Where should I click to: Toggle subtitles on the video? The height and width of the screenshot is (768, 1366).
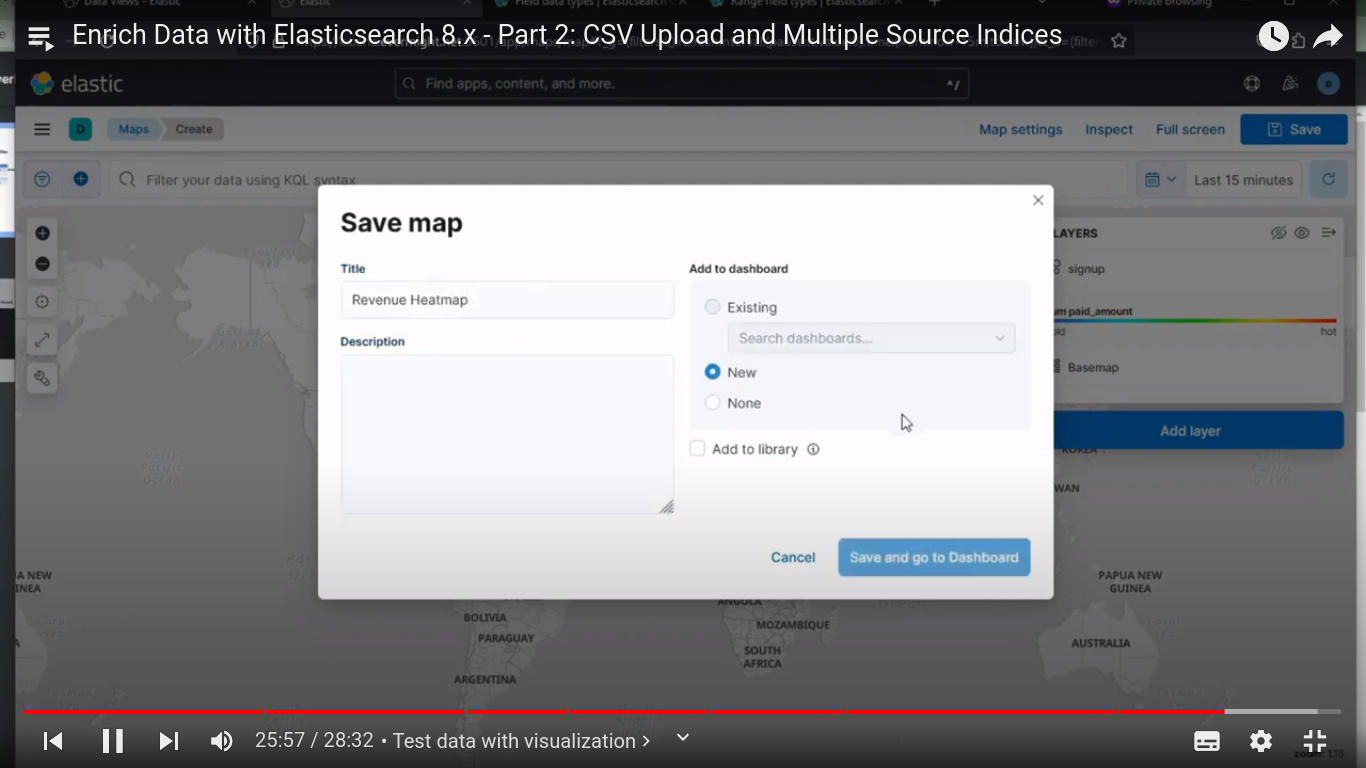pyautogui.click(x=1207, y=741)
